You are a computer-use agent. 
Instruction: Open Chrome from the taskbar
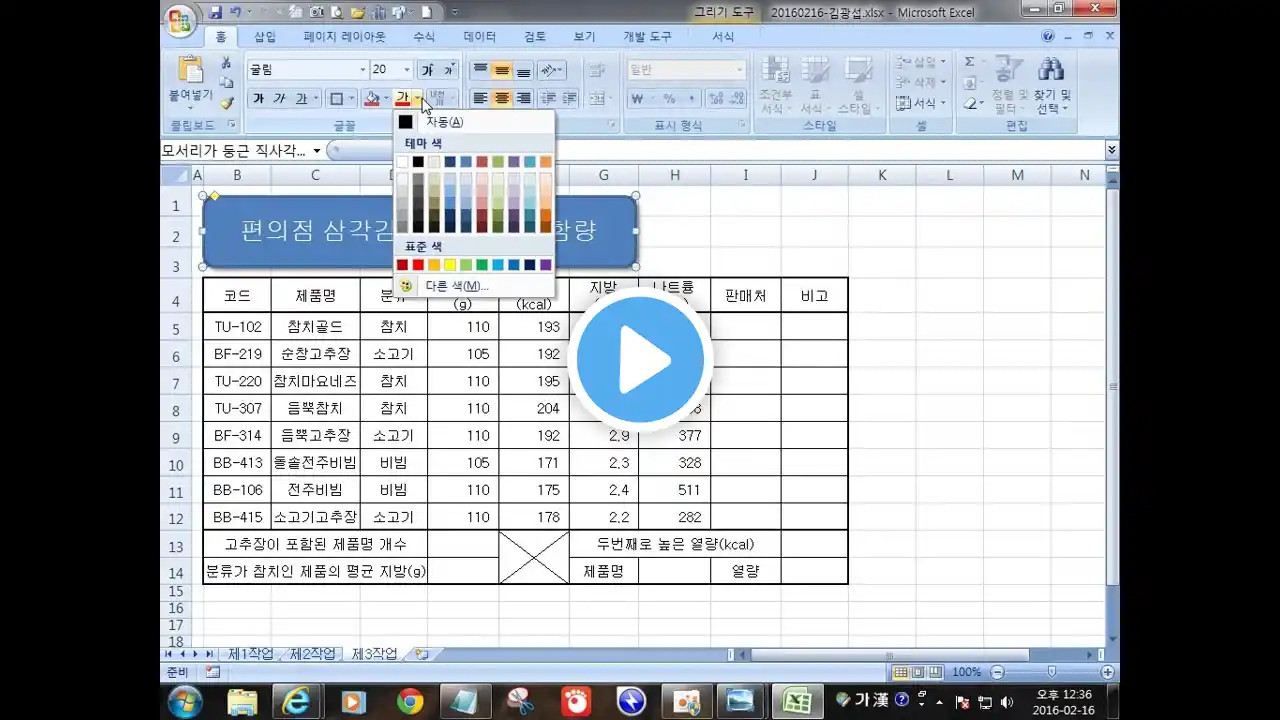click(410, 702)
